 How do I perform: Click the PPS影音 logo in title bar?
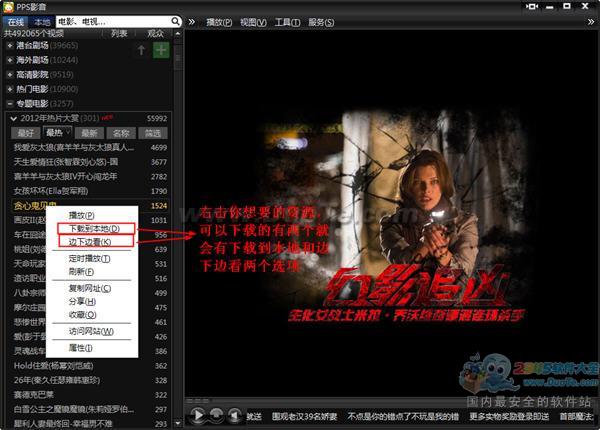8,7
